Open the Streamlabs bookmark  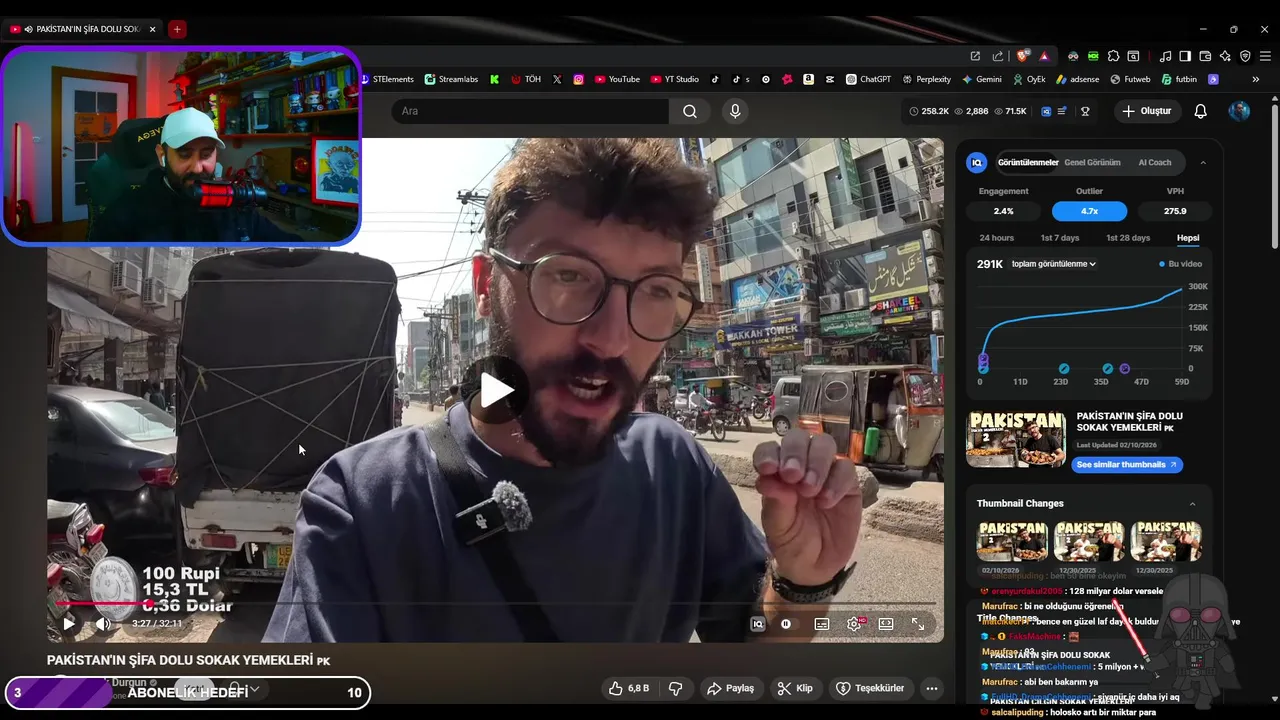pyautogui.click(x=451, y=79)
